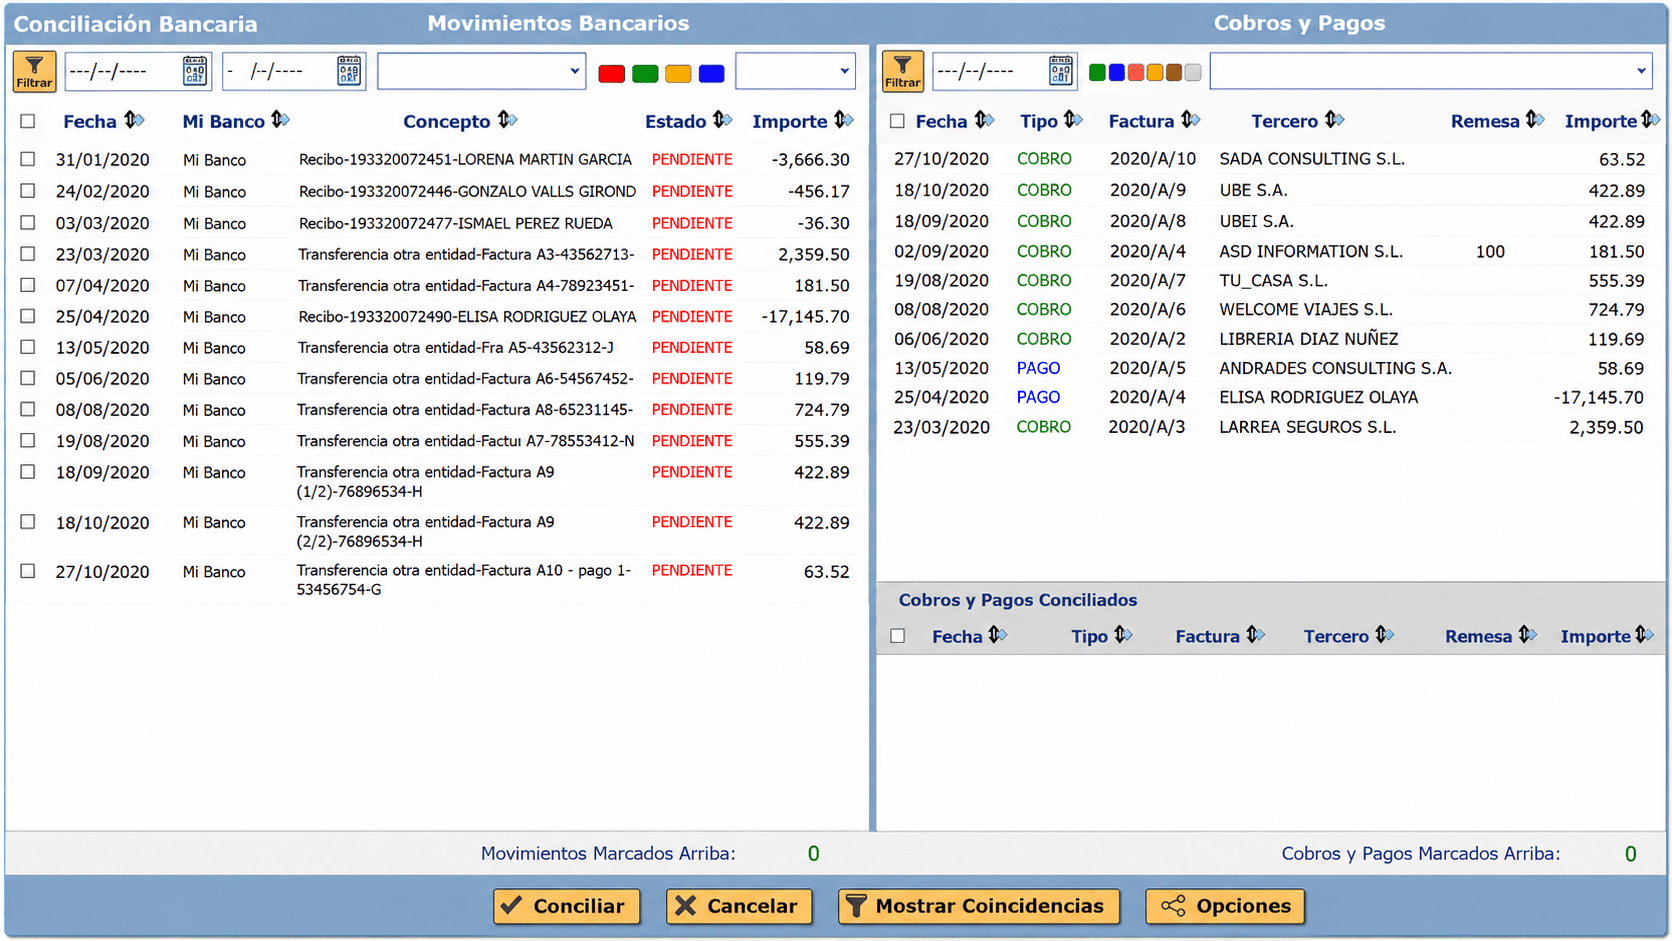The width and height of the screenshot is (1672, 941).
Task: Sort bank movements by Mi Banco arrow
Action: 280,121
